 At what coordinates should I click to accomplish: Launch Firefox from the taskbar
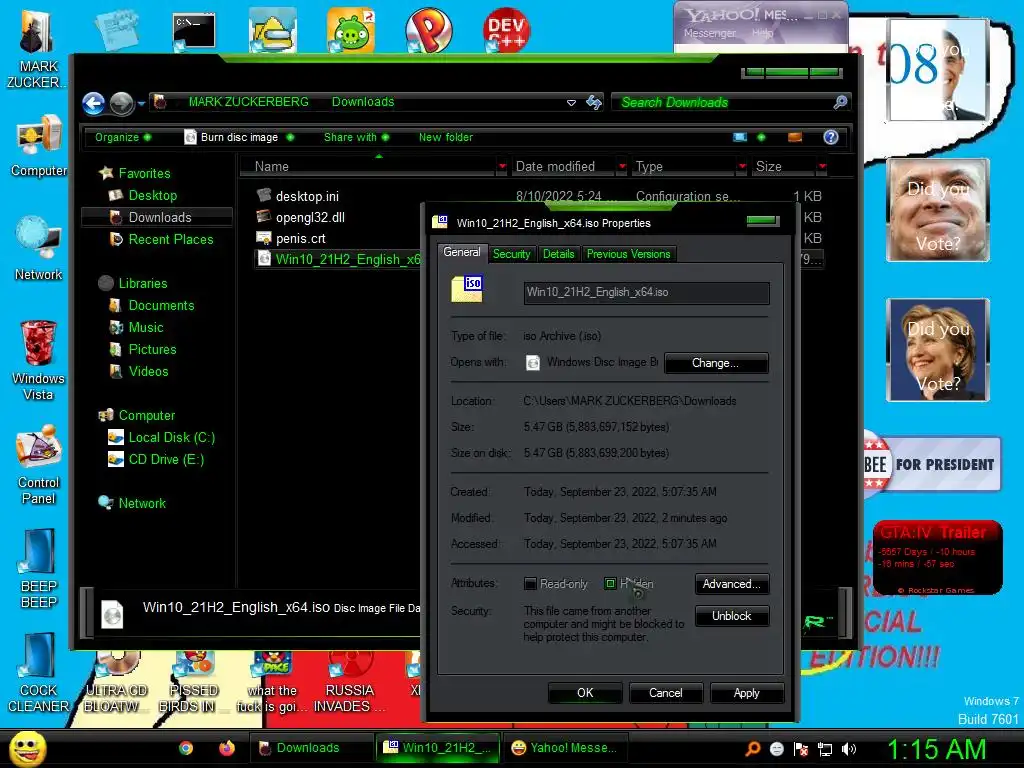(227, 748)
